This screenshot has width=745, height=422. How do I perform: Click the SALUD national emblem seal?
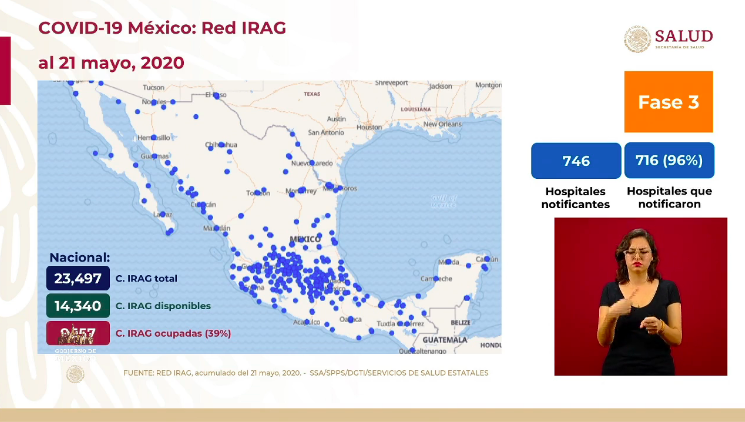coord(637,39)
